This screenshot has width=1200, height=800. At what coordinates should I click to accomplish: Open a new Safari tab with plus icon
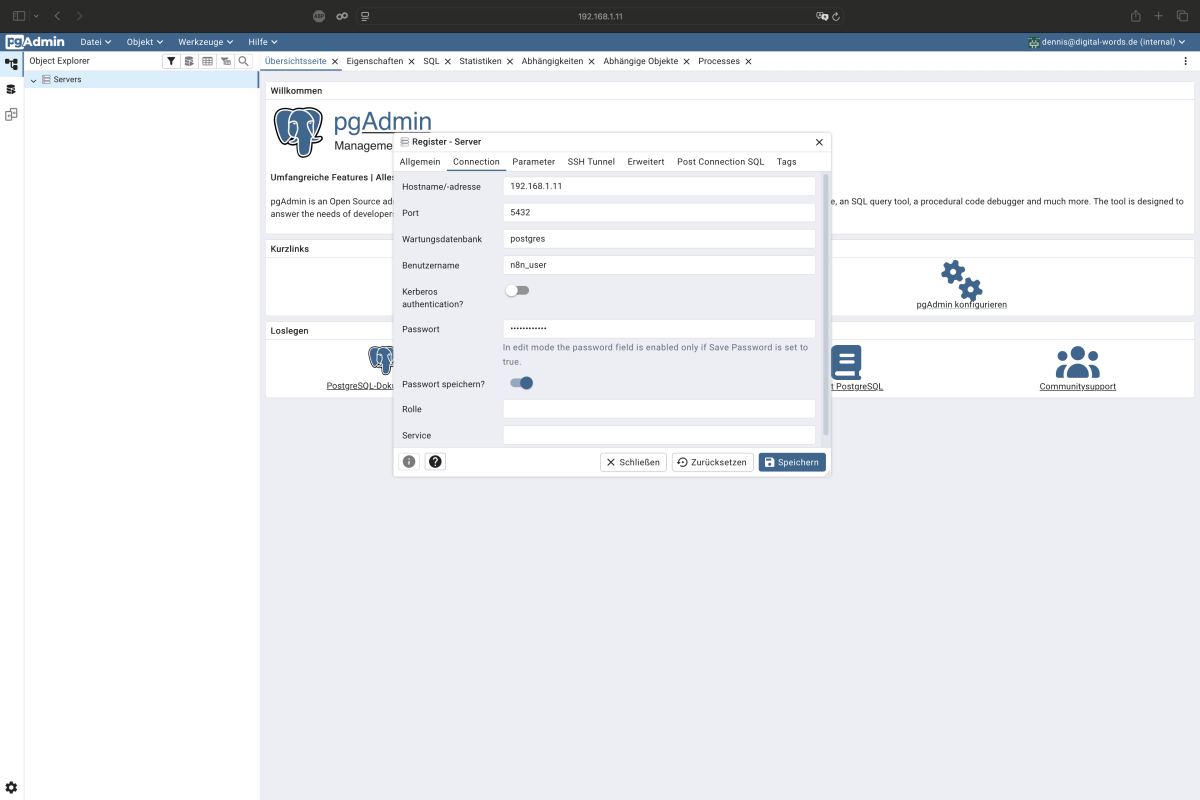[1159, 16]
